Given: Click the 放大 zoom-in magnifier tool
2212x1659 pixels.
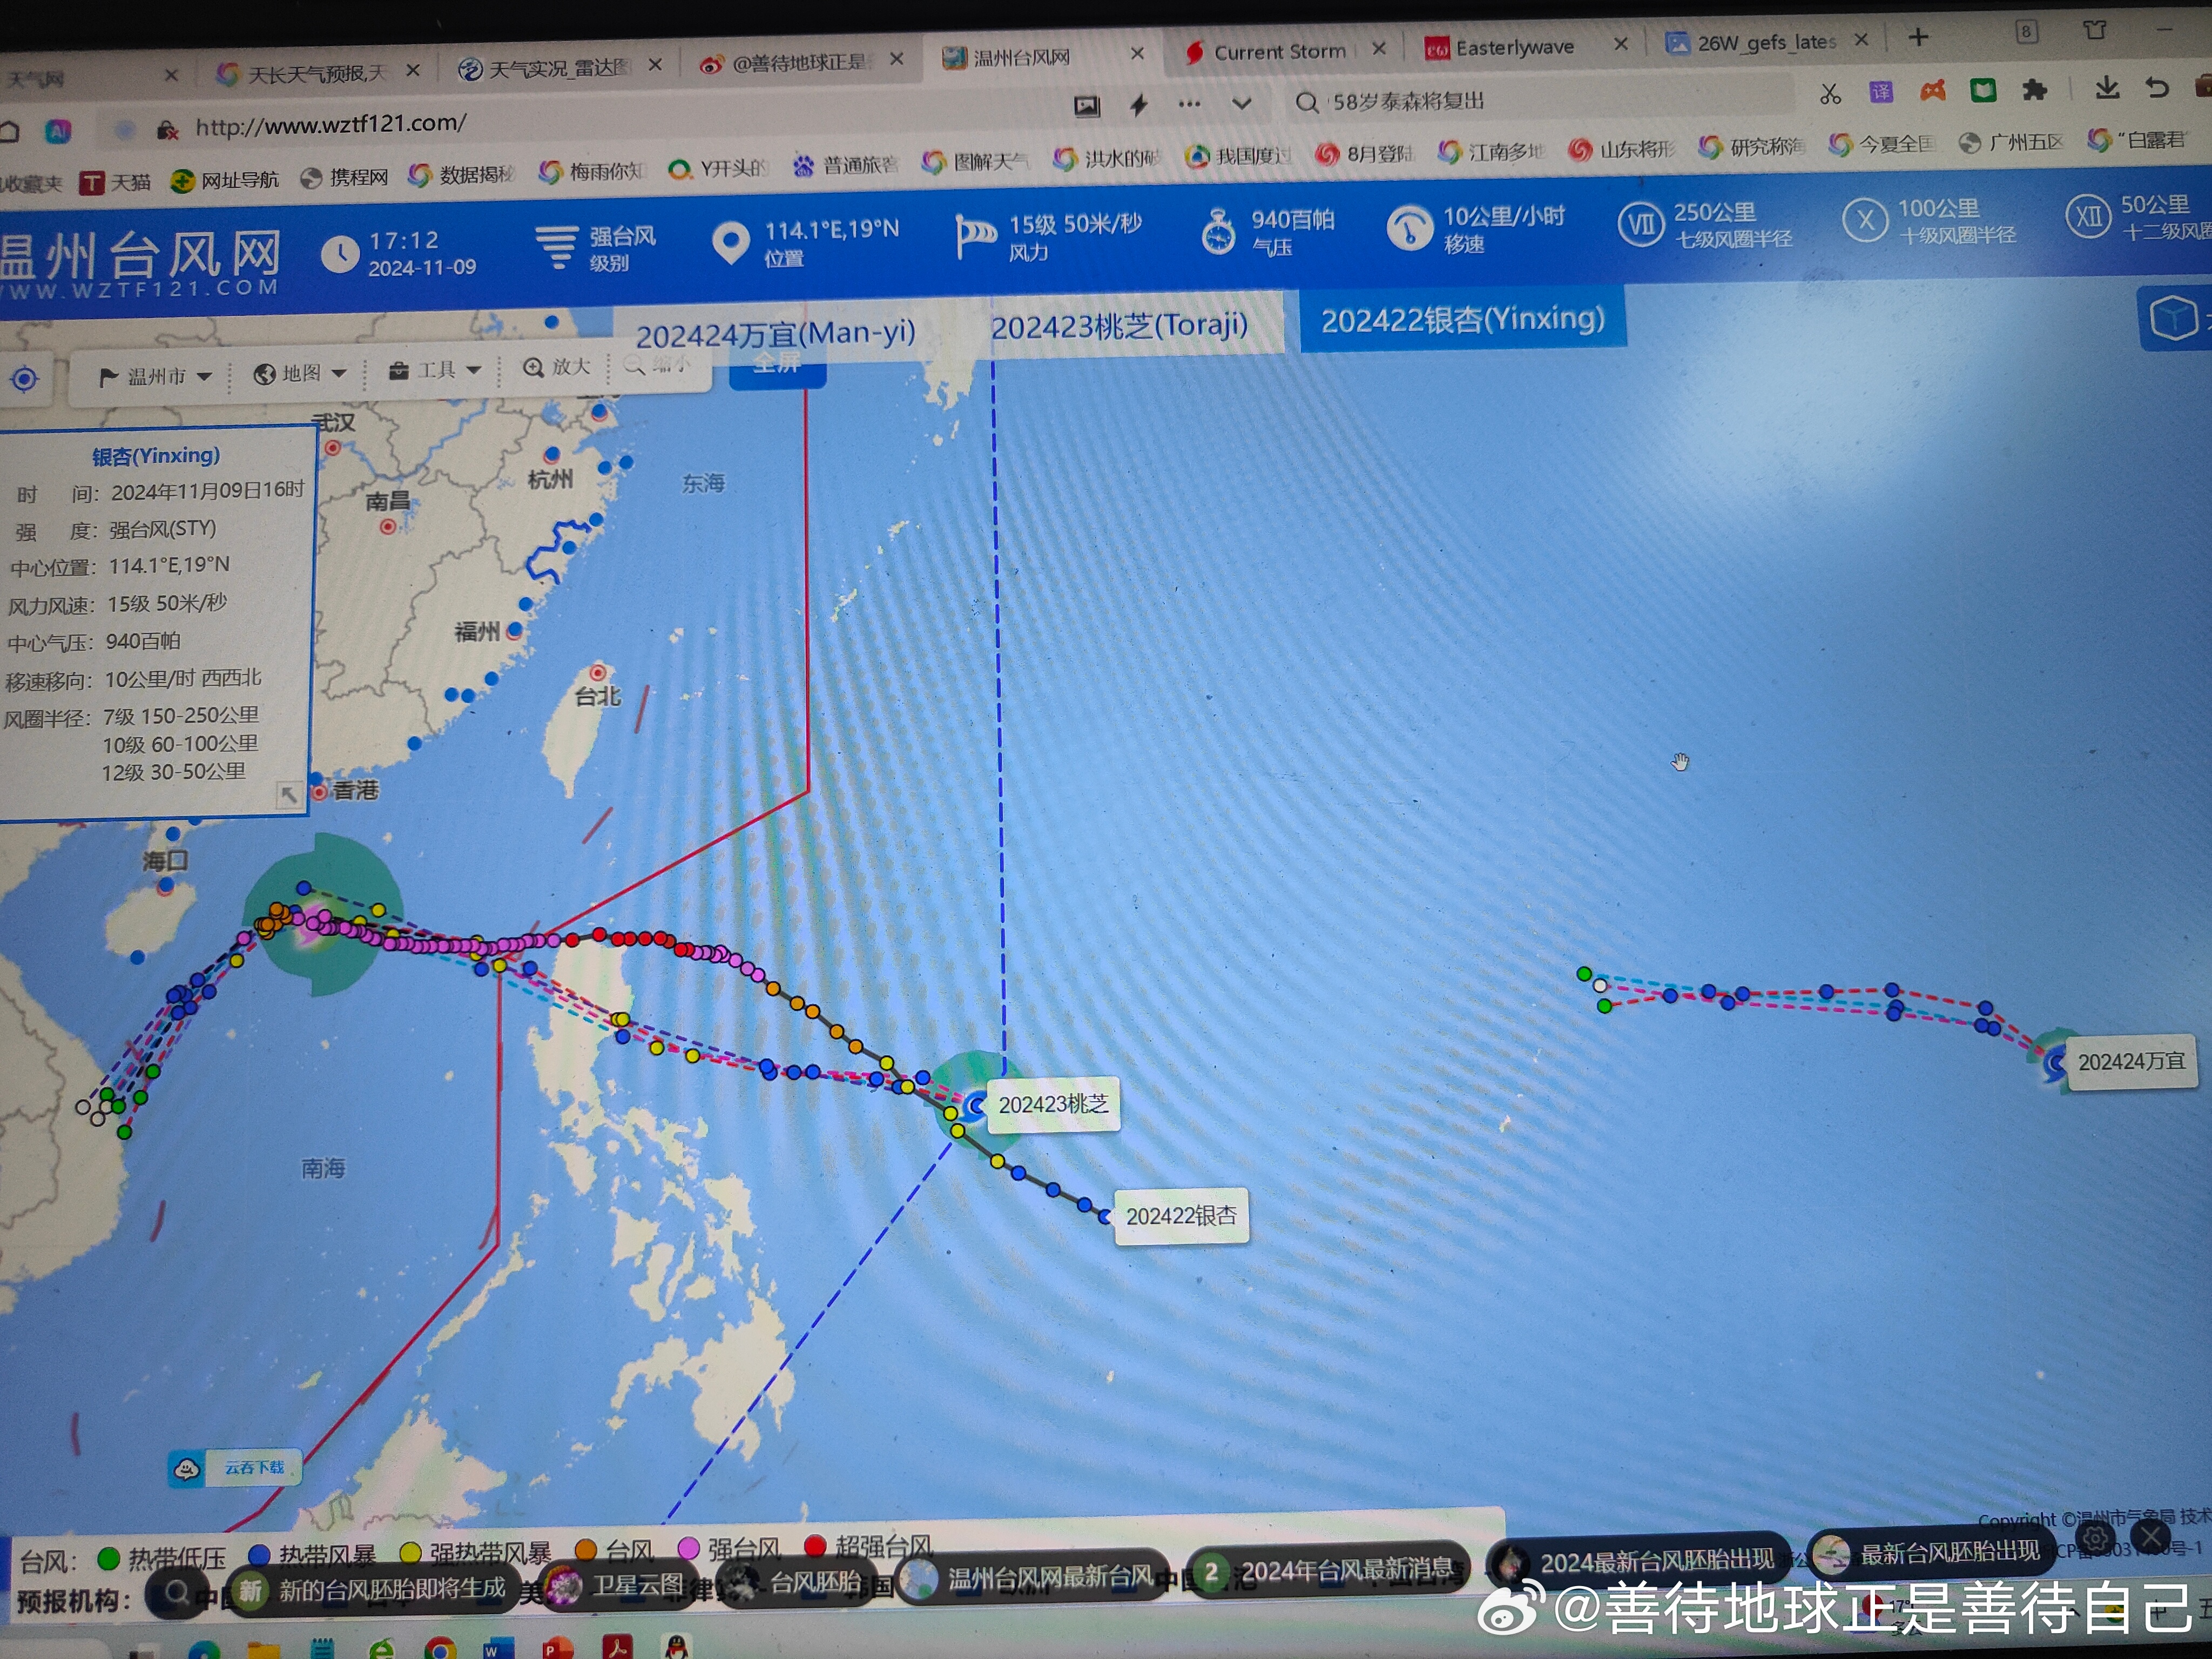Looking at the screenshot, I should 557,367.
